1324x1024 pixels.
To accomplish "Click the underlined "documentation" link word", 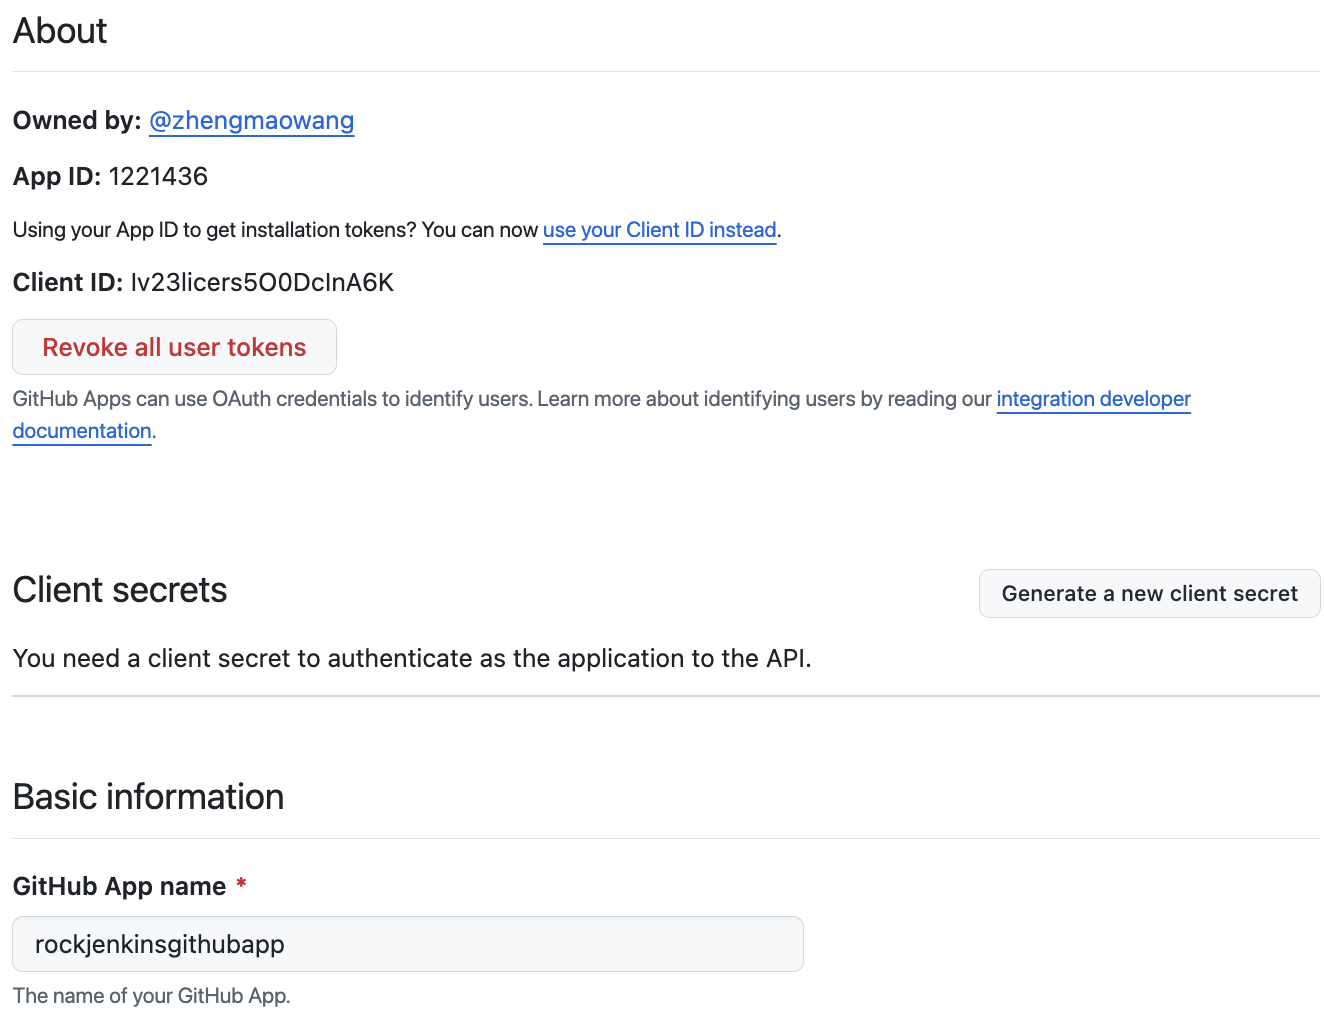I will pos(82,431).
